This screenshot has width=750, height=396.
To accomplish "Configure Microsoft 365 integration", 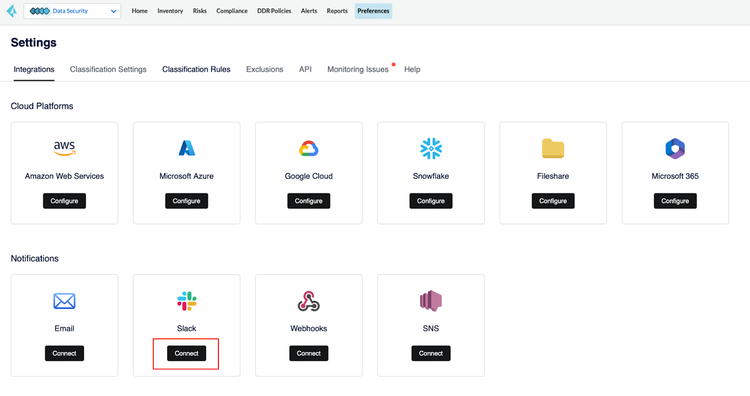I will tap(675, 201).
